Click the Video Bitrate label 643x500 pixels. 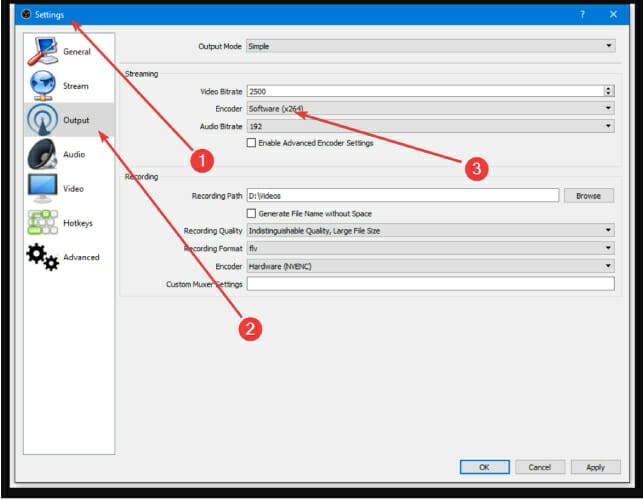point(221,91)
